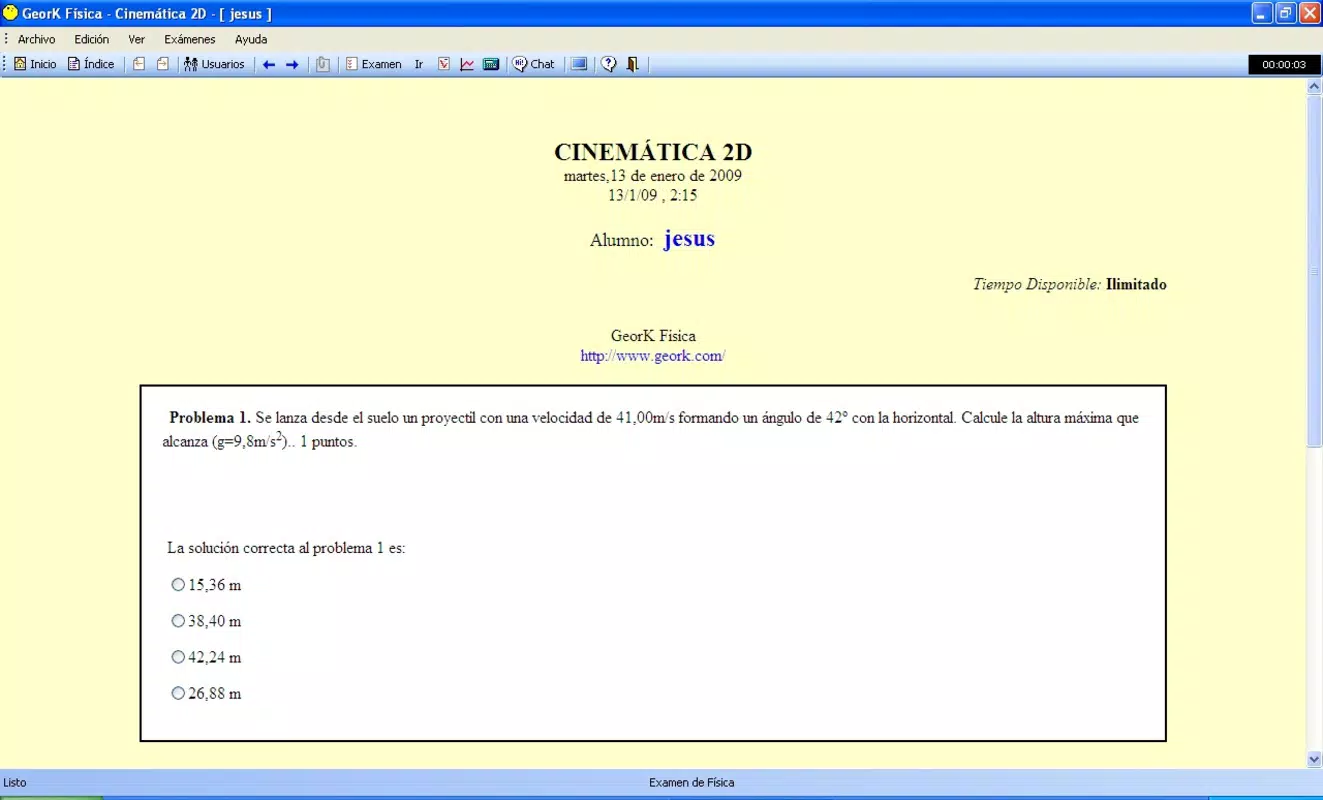
Task: Go forward with blue right arrow
Action: tap(292, 64)
